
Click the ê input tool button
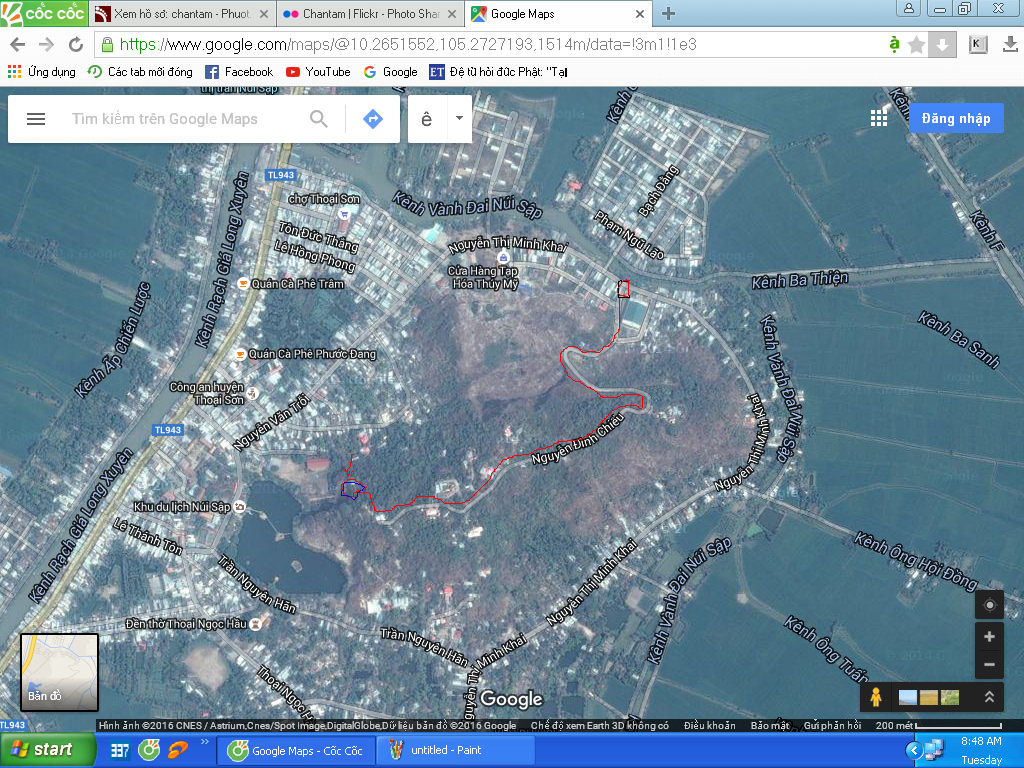tap(426, 119)
